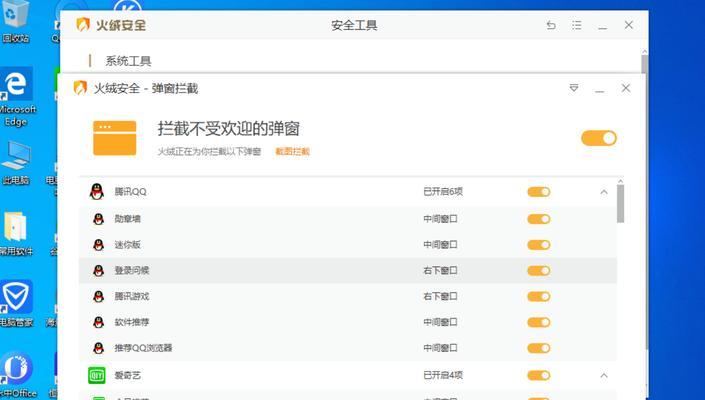Toggle the master 拦截不受欢迎的弹窗 switch
705x400 pixels.
click(599, 138)
